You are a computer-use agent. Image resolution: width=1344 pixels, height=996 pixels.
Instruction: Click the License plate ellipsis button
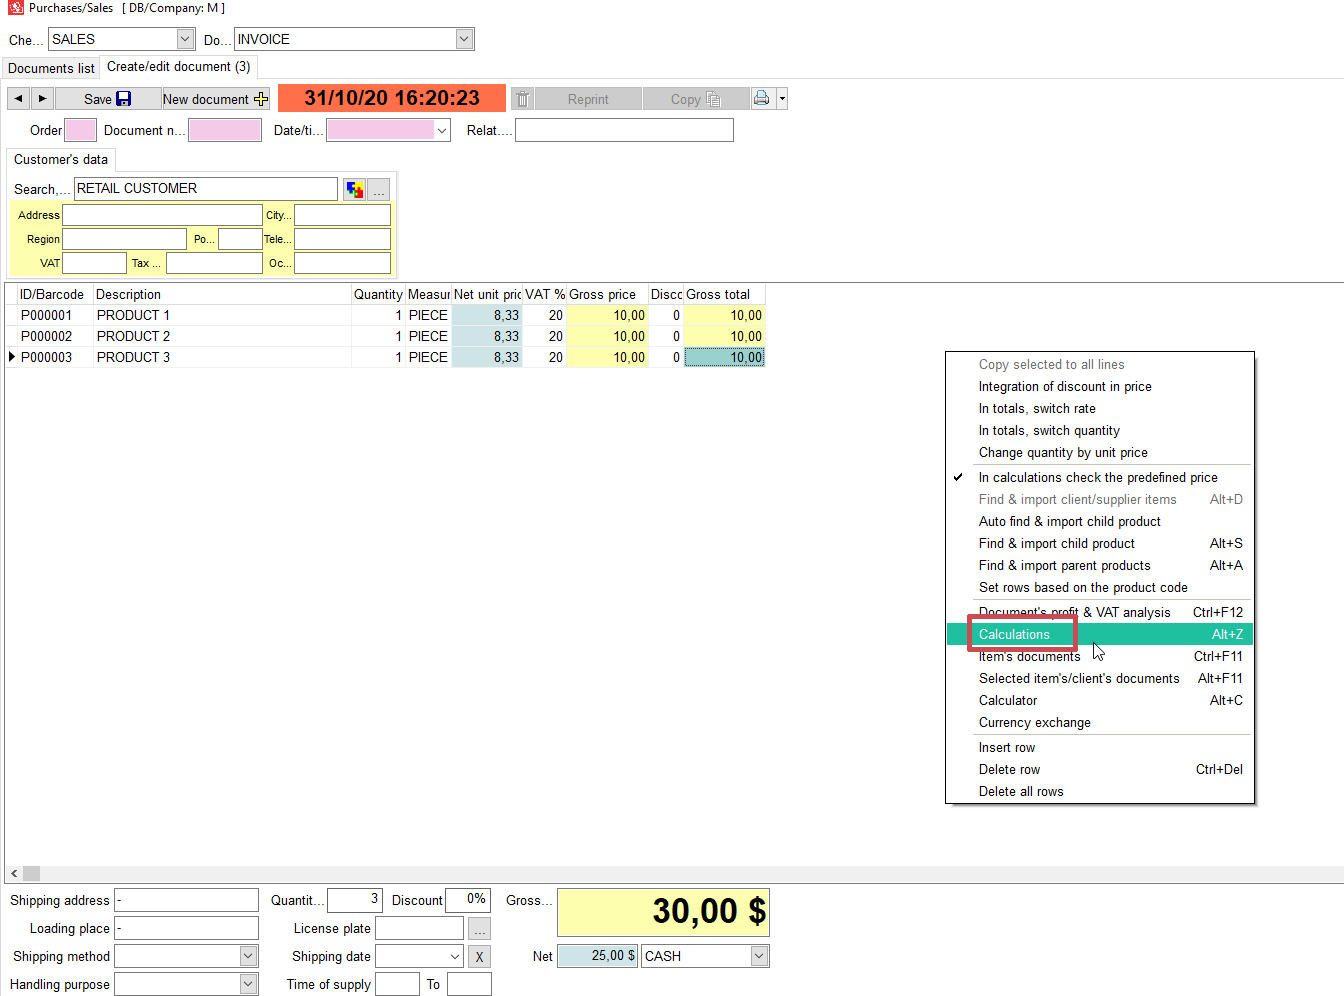click(x=479, y=928)
